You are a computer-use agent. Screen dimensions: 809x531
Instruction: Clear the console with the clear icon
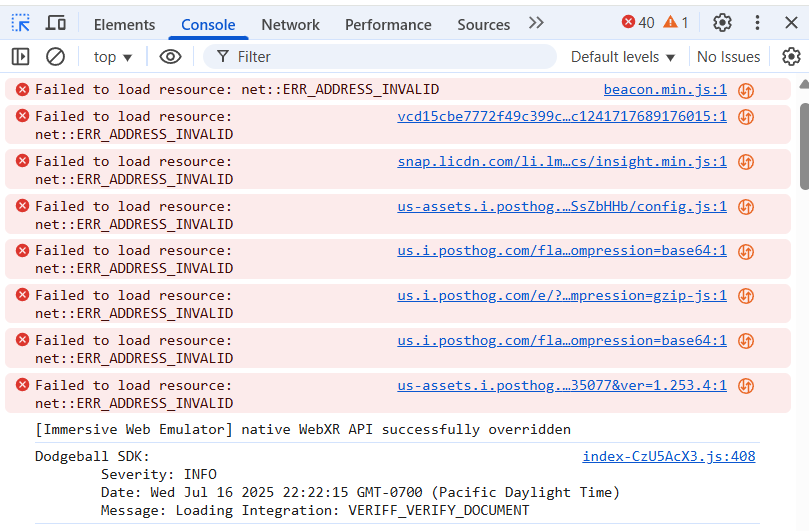(56, 57)
